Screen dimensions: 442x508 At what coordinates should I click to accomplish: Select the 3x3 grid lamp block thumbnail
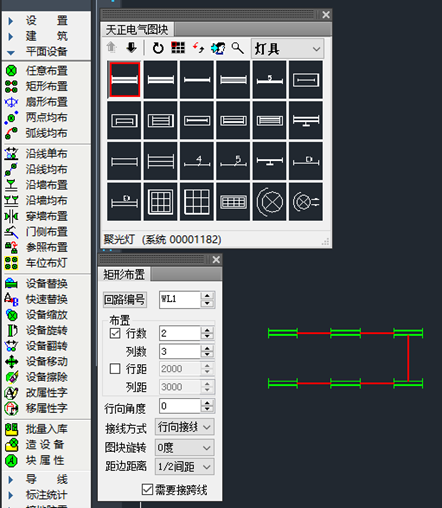[x=197, y=201]
